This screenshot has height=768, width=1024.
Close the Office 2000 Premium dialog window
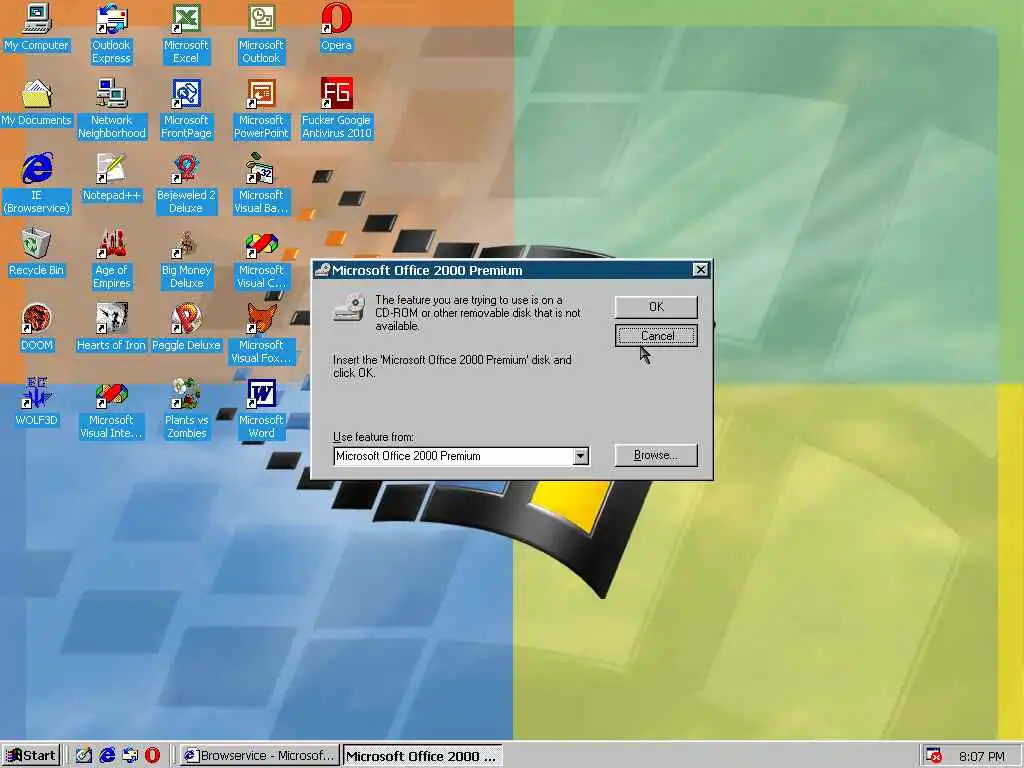pyautogui.click(x=700, y=270)
